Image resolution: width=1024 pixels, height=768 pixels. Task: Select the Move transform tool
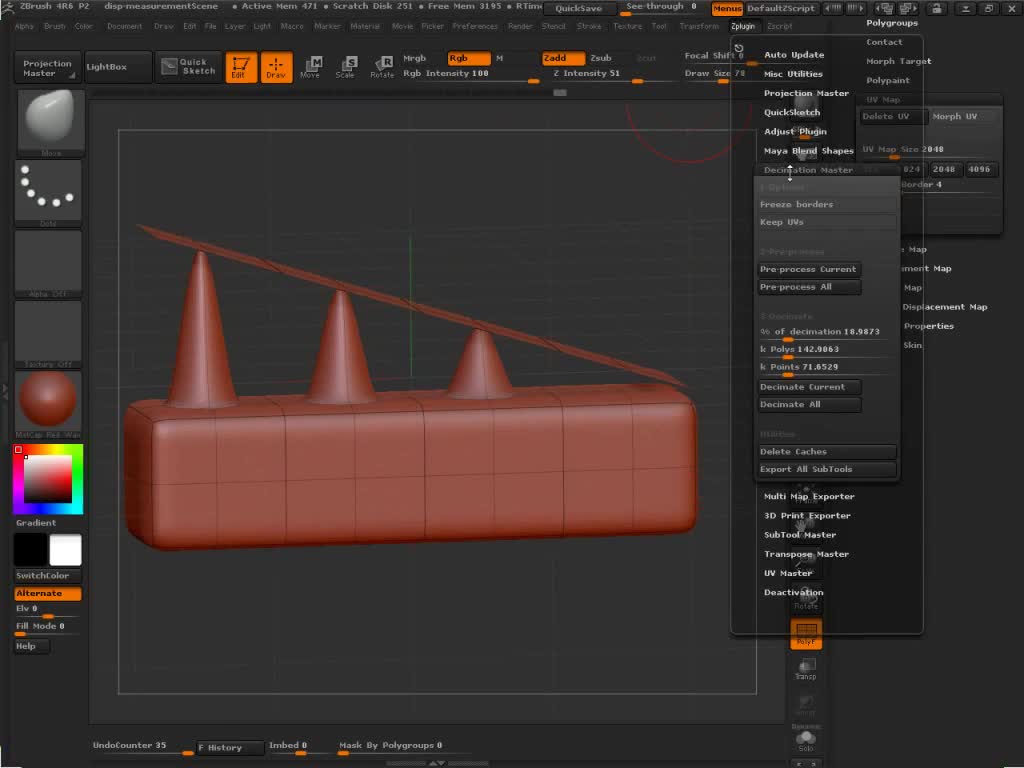311,67
